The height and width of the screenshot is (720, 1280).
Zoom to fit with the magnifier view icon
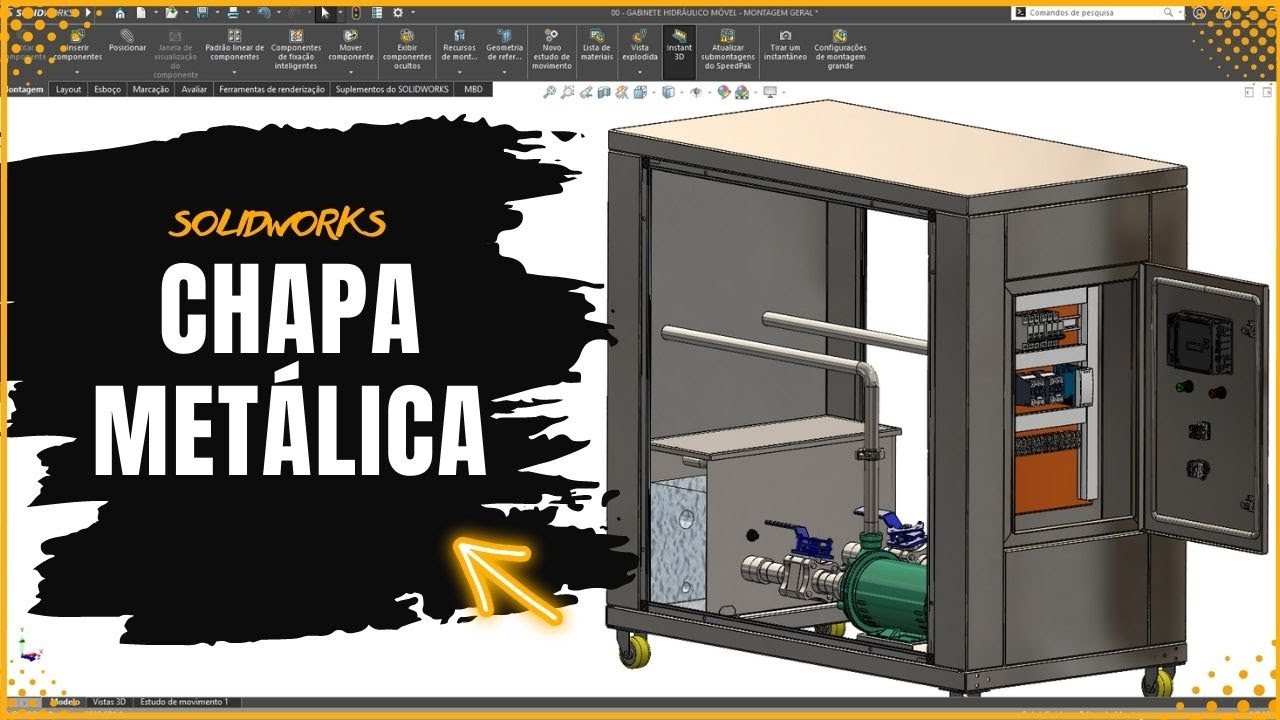click(549, 92)
